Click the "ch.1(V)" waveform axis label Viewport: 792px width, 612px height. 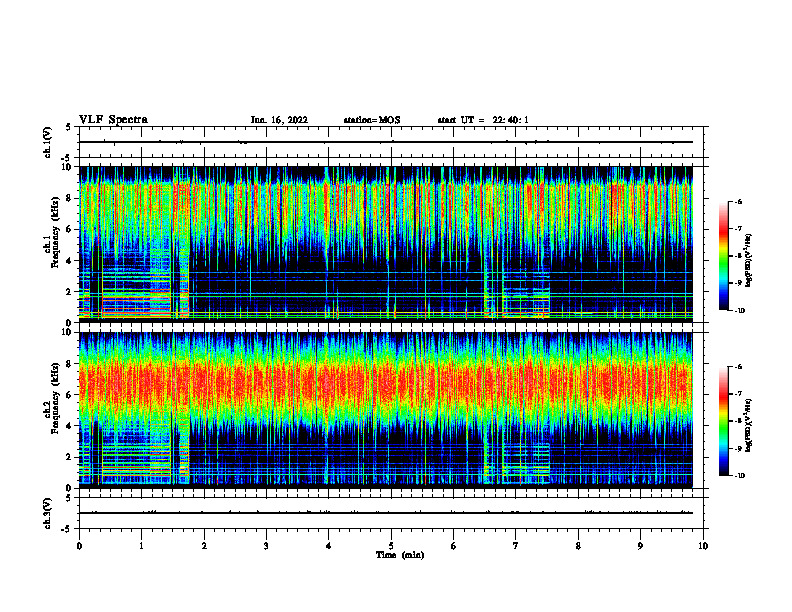tap(47, 142)
